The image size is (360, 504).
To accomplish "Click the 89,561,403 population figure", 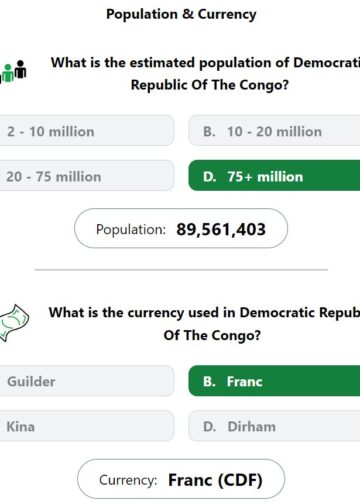I will pyautogui.click(x=221, y=229).
